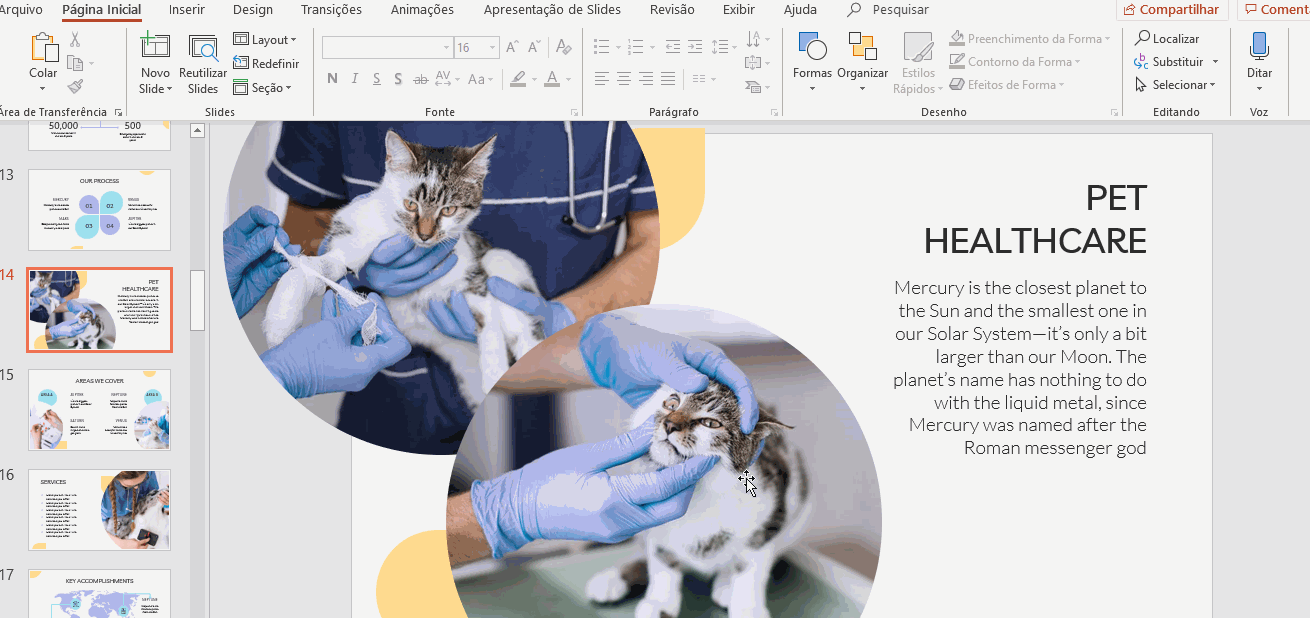Click the Novo Slide icon
Screen dimensions: 1310x618
(x=155, y=47)
